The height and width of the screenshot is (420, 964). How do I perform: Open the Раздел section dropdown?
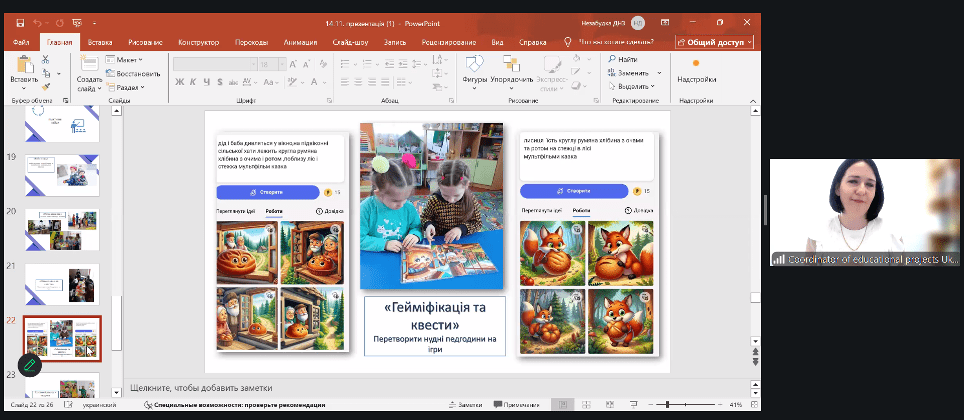(128, 87)
